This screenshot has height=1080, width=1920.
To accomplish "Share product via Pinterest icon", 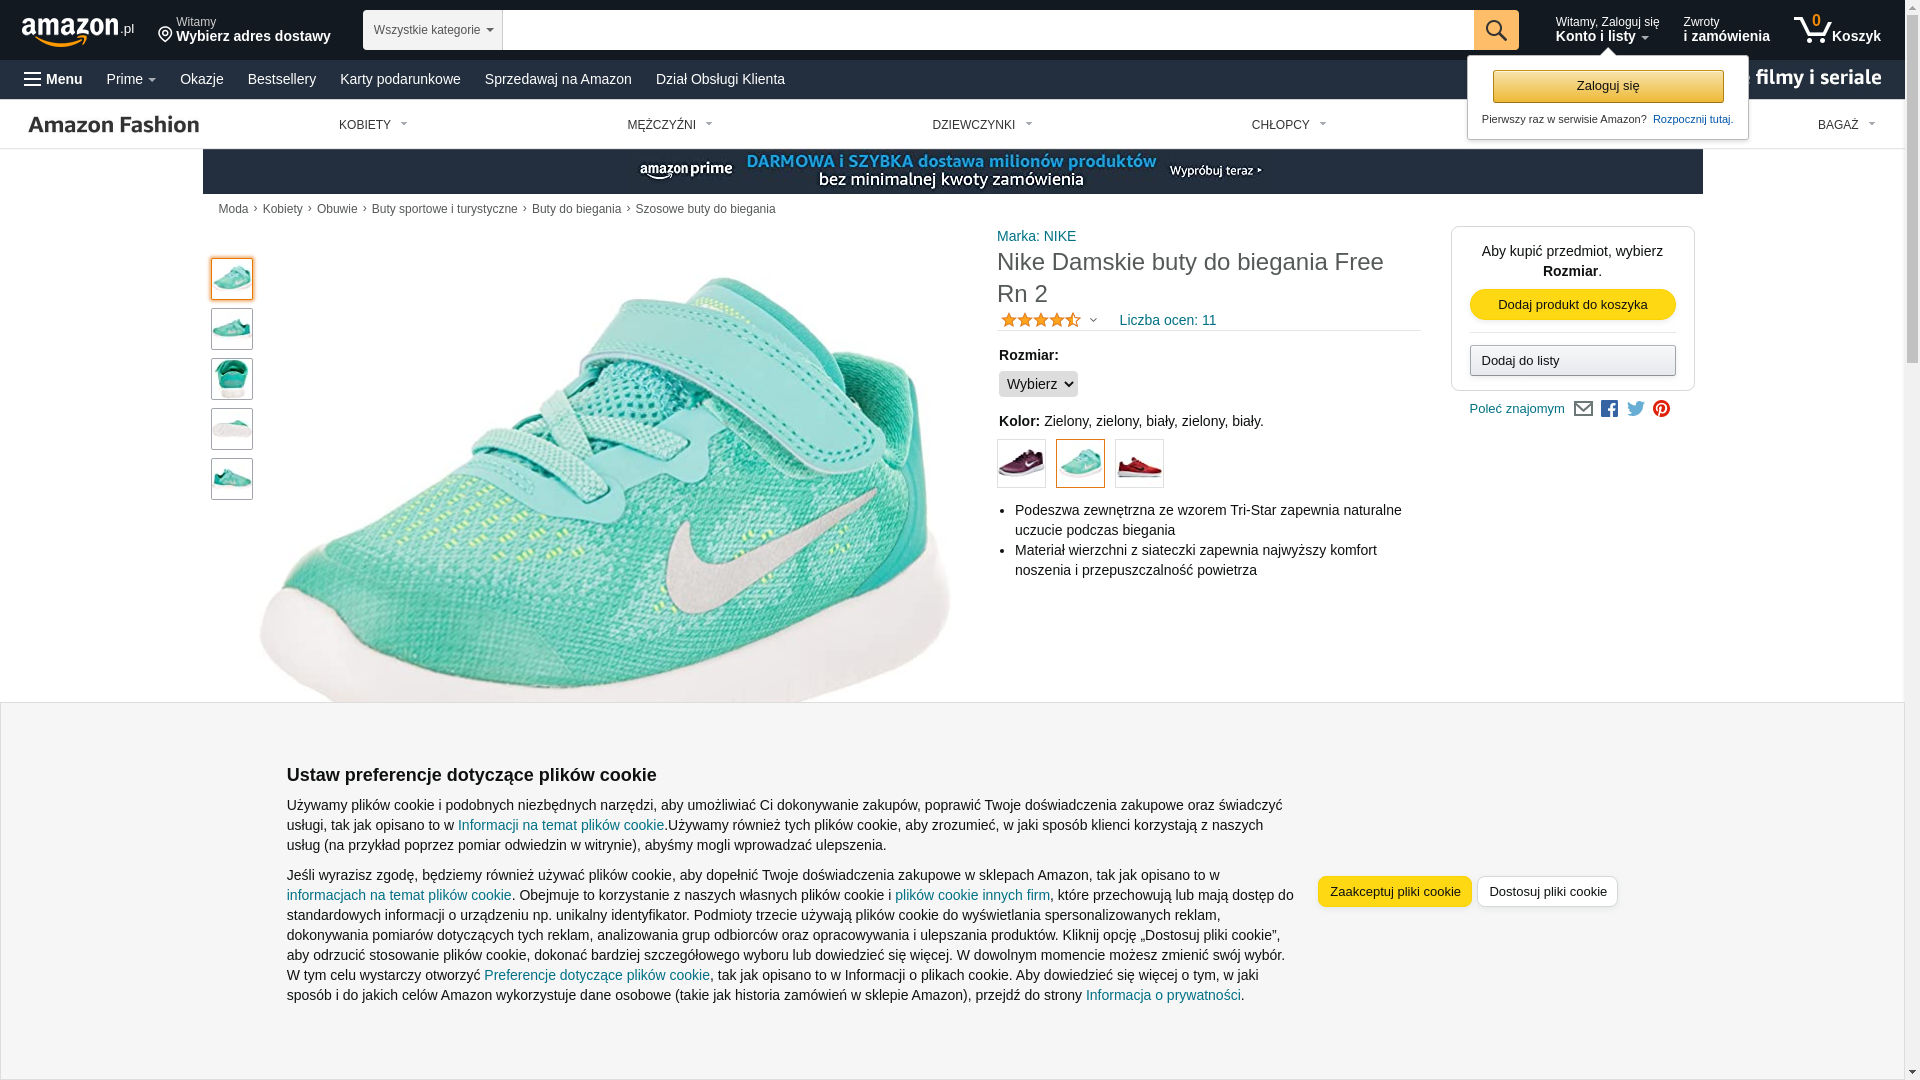I will [x=1661, y=409].
